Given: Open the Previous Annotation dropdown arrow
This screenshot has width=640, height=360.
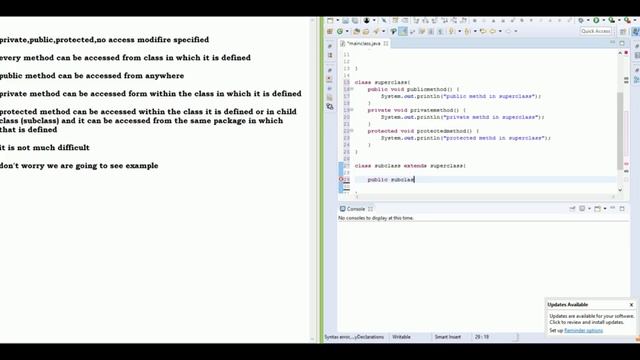Looking at the screenshot, I should point(475,31).
